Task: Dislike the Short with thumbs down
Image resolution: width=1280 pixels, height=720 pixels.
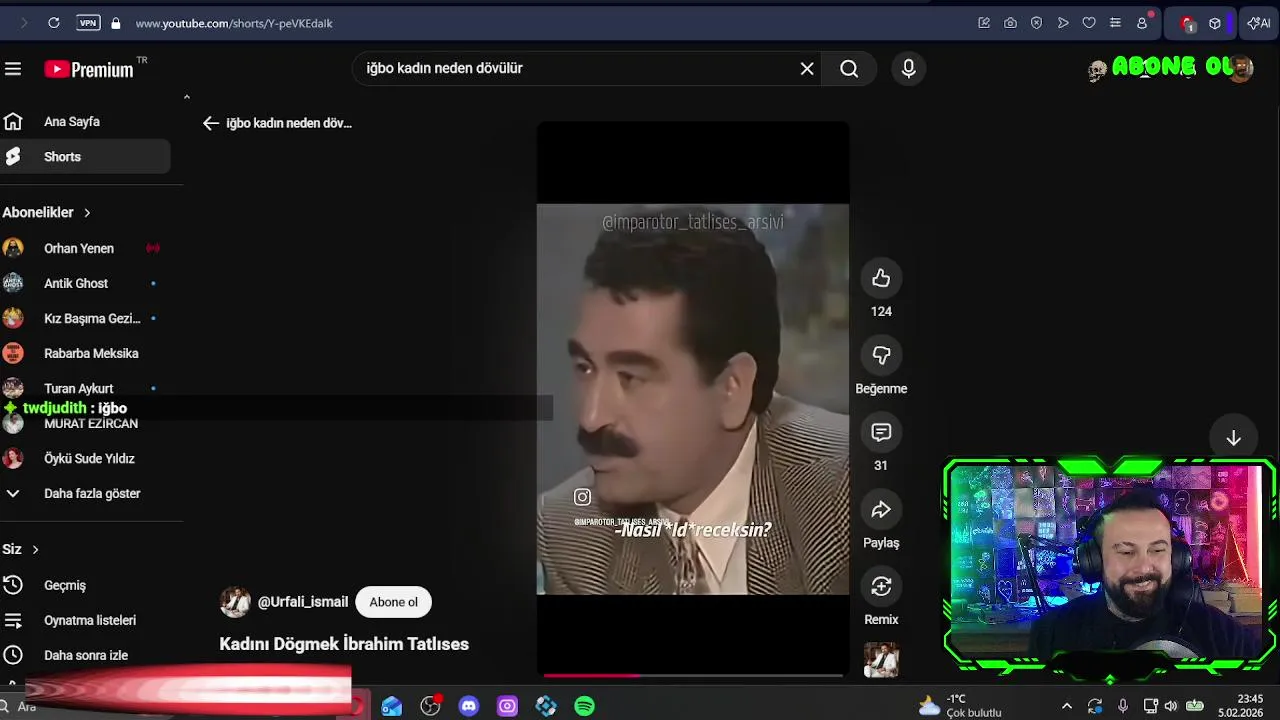Action: point(881,355)
